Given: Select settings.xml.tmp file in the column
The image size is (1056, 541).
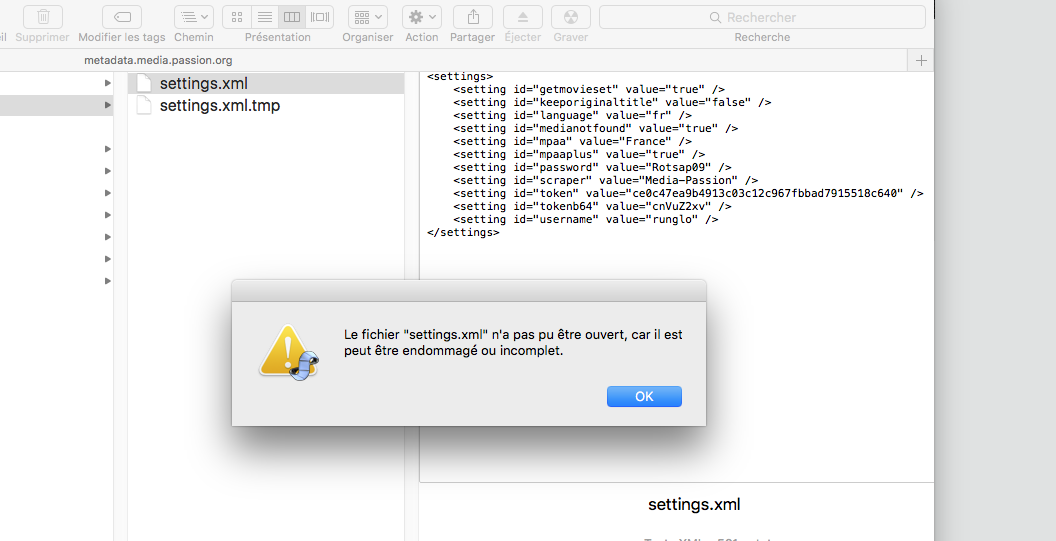Looking at the screenshot, I should click(x=220, y=105).
